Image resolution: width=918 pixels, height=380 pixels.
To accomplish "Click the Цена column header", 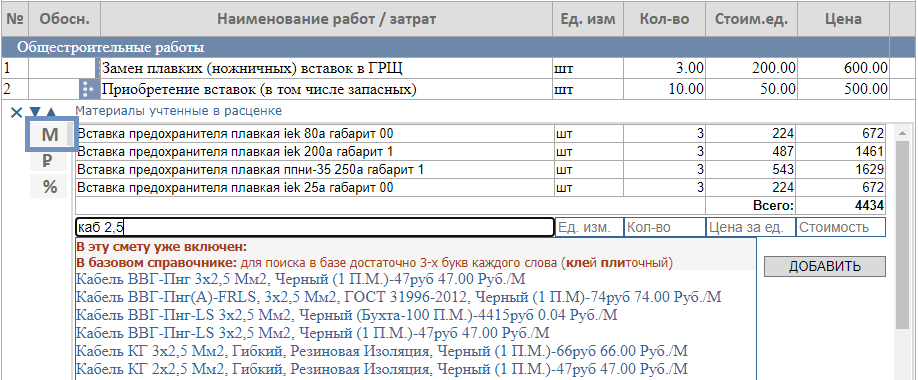I will [x=844, y=19].
